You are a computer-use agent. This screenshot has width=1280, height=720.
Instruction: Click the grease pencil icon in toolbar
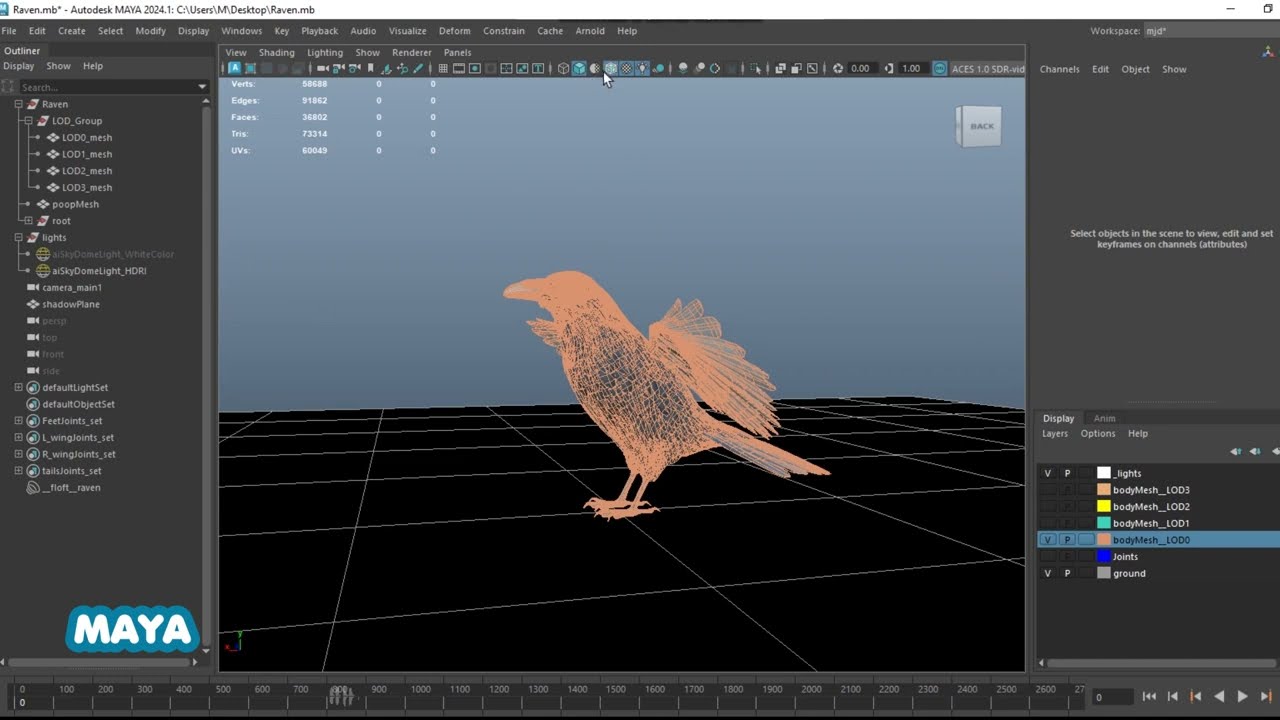coord(419,69)
